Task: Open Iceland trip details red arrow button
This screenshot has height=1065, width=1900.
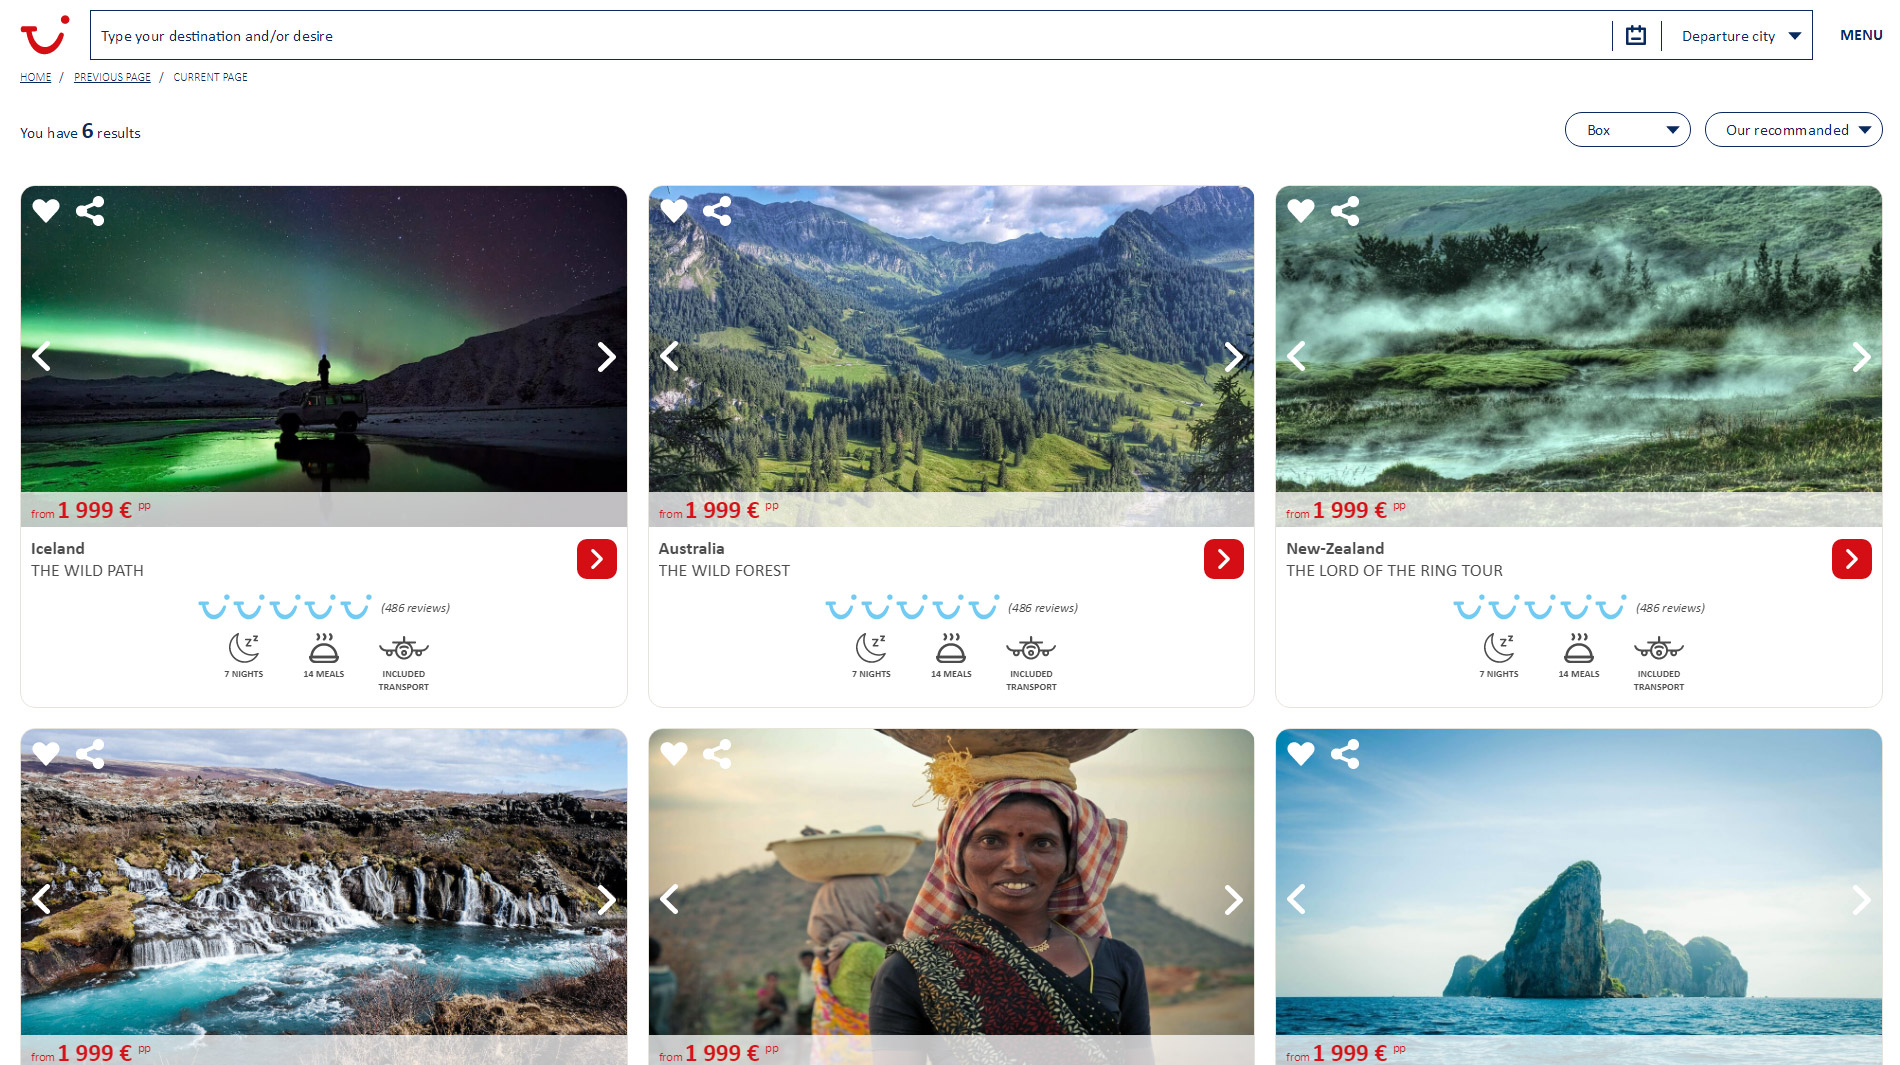Action: click(597, 559)
